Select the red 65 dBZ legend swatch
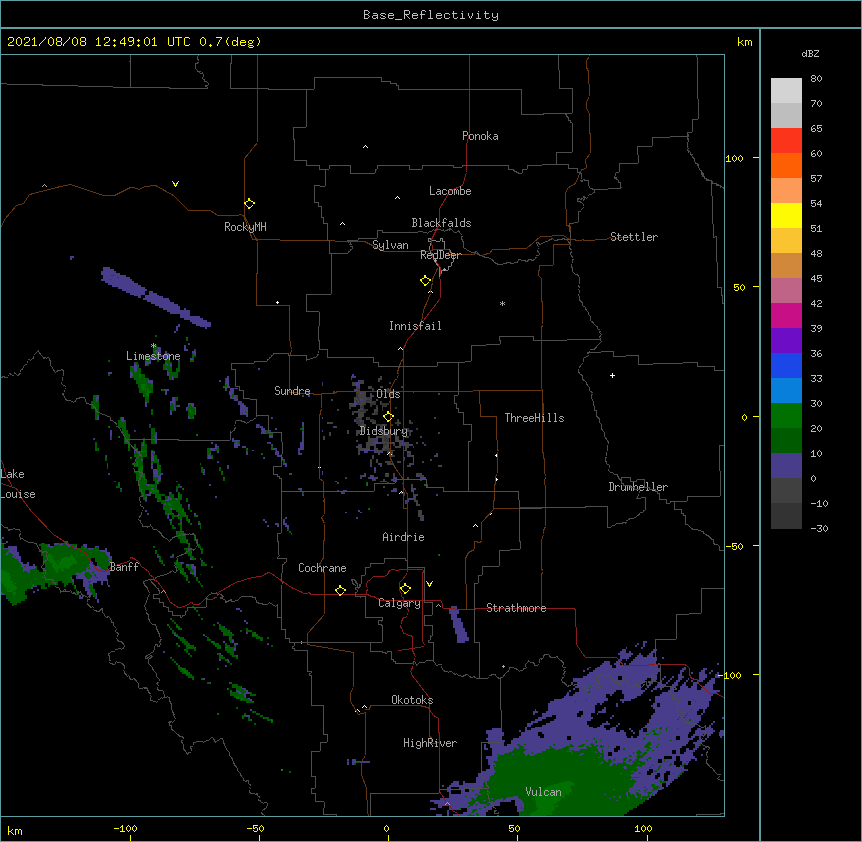This screenshot has height=842, width=862. coord(786,141)
